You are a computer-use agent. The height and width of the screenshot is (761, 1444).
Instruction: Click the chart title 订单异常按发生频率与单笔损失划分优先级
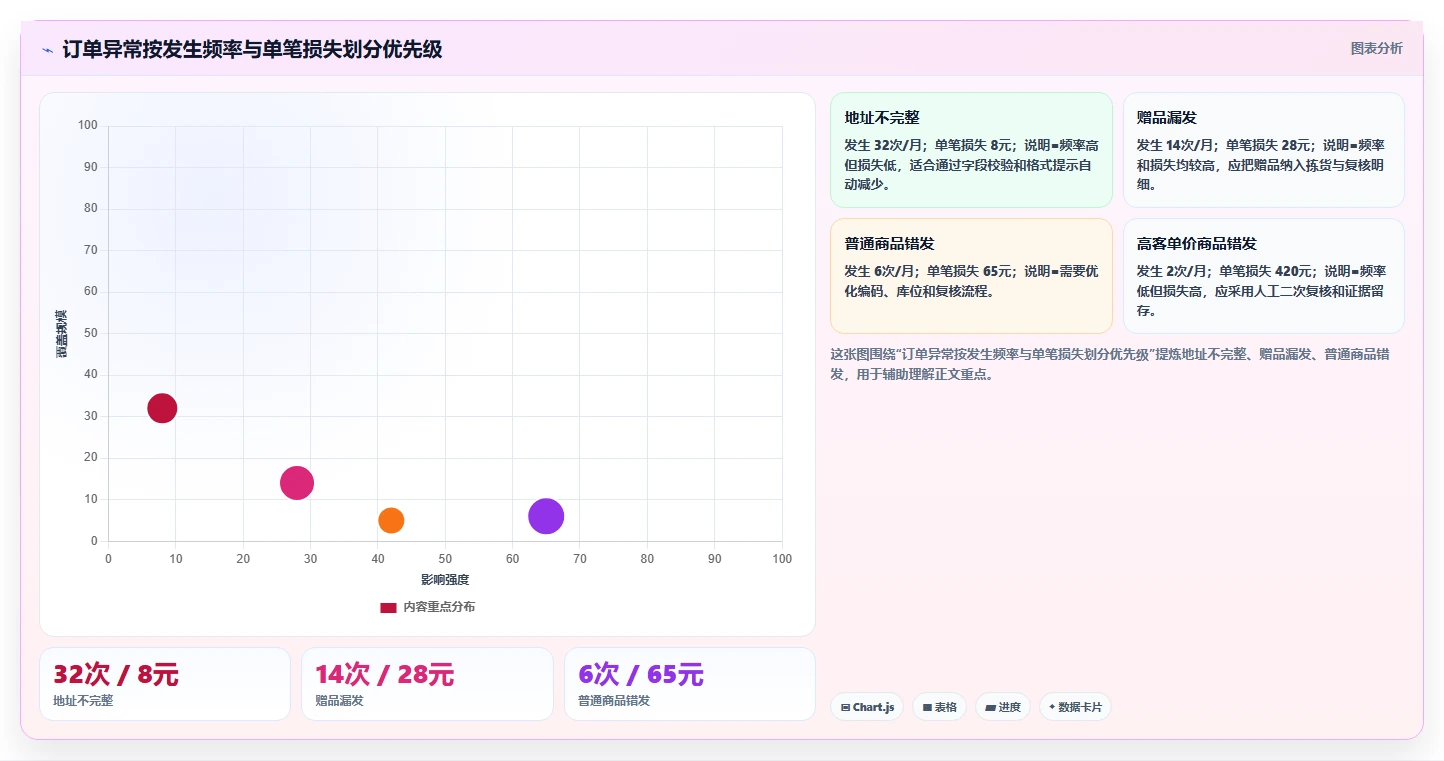(252, 49)
